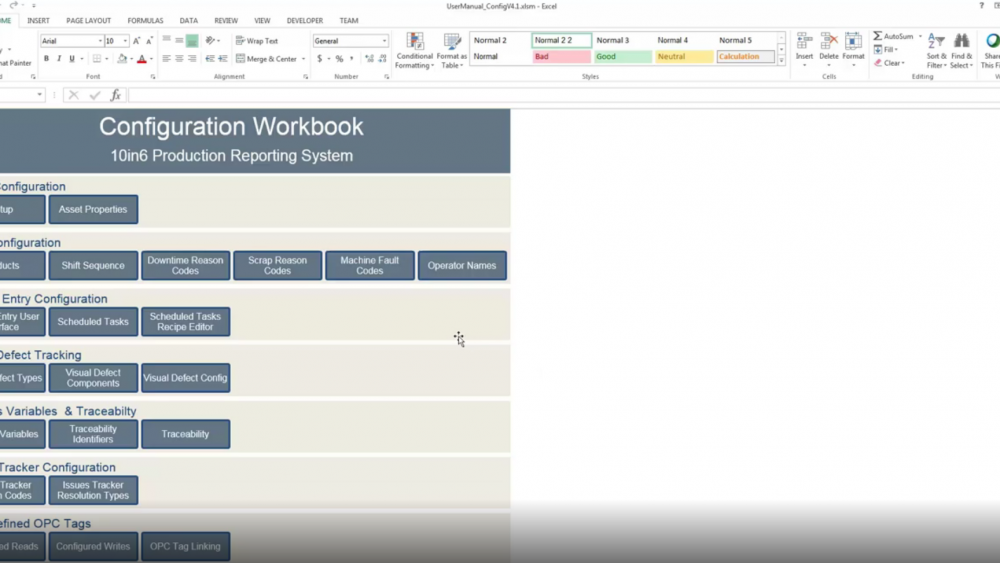The width and height of the screenshot is (1000, 563).
Task: Toggle Italic formatting
Action: pos(59,59)
